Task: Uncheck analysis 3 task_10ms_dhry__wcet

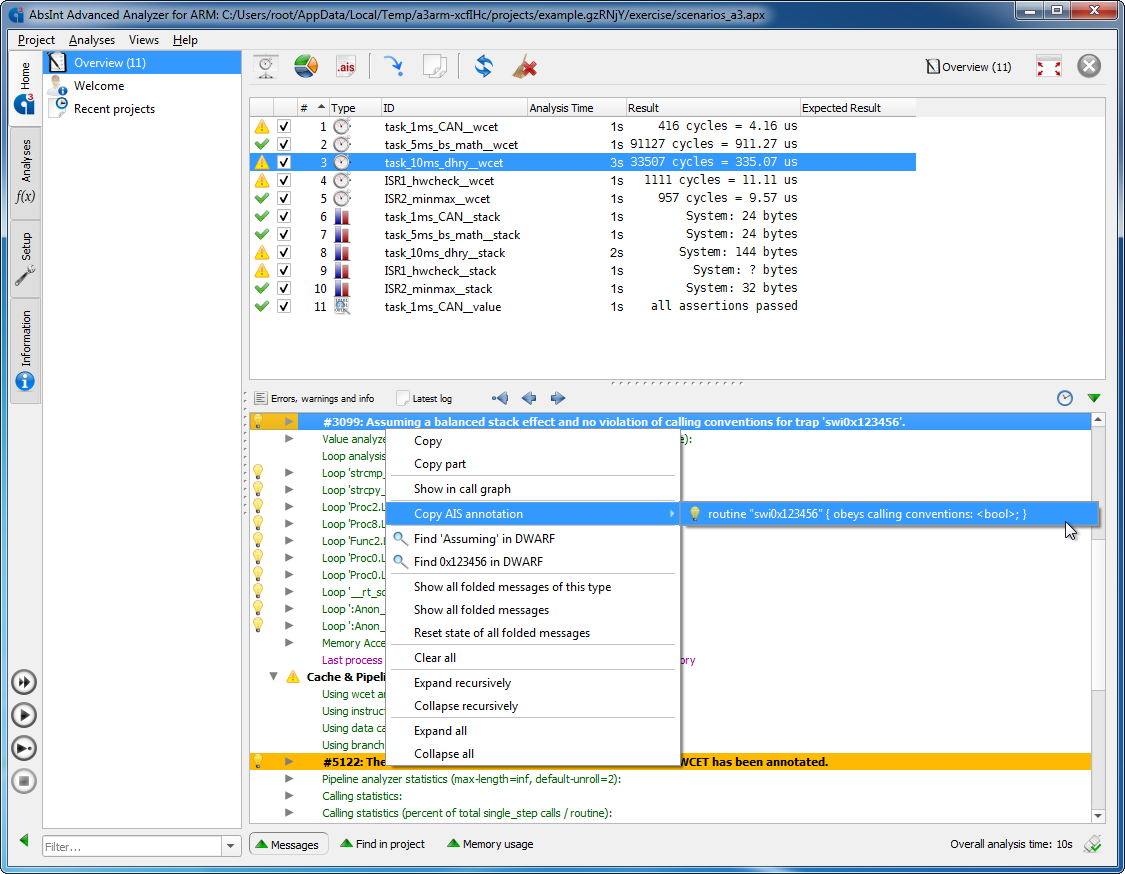Action: (284, 162)
